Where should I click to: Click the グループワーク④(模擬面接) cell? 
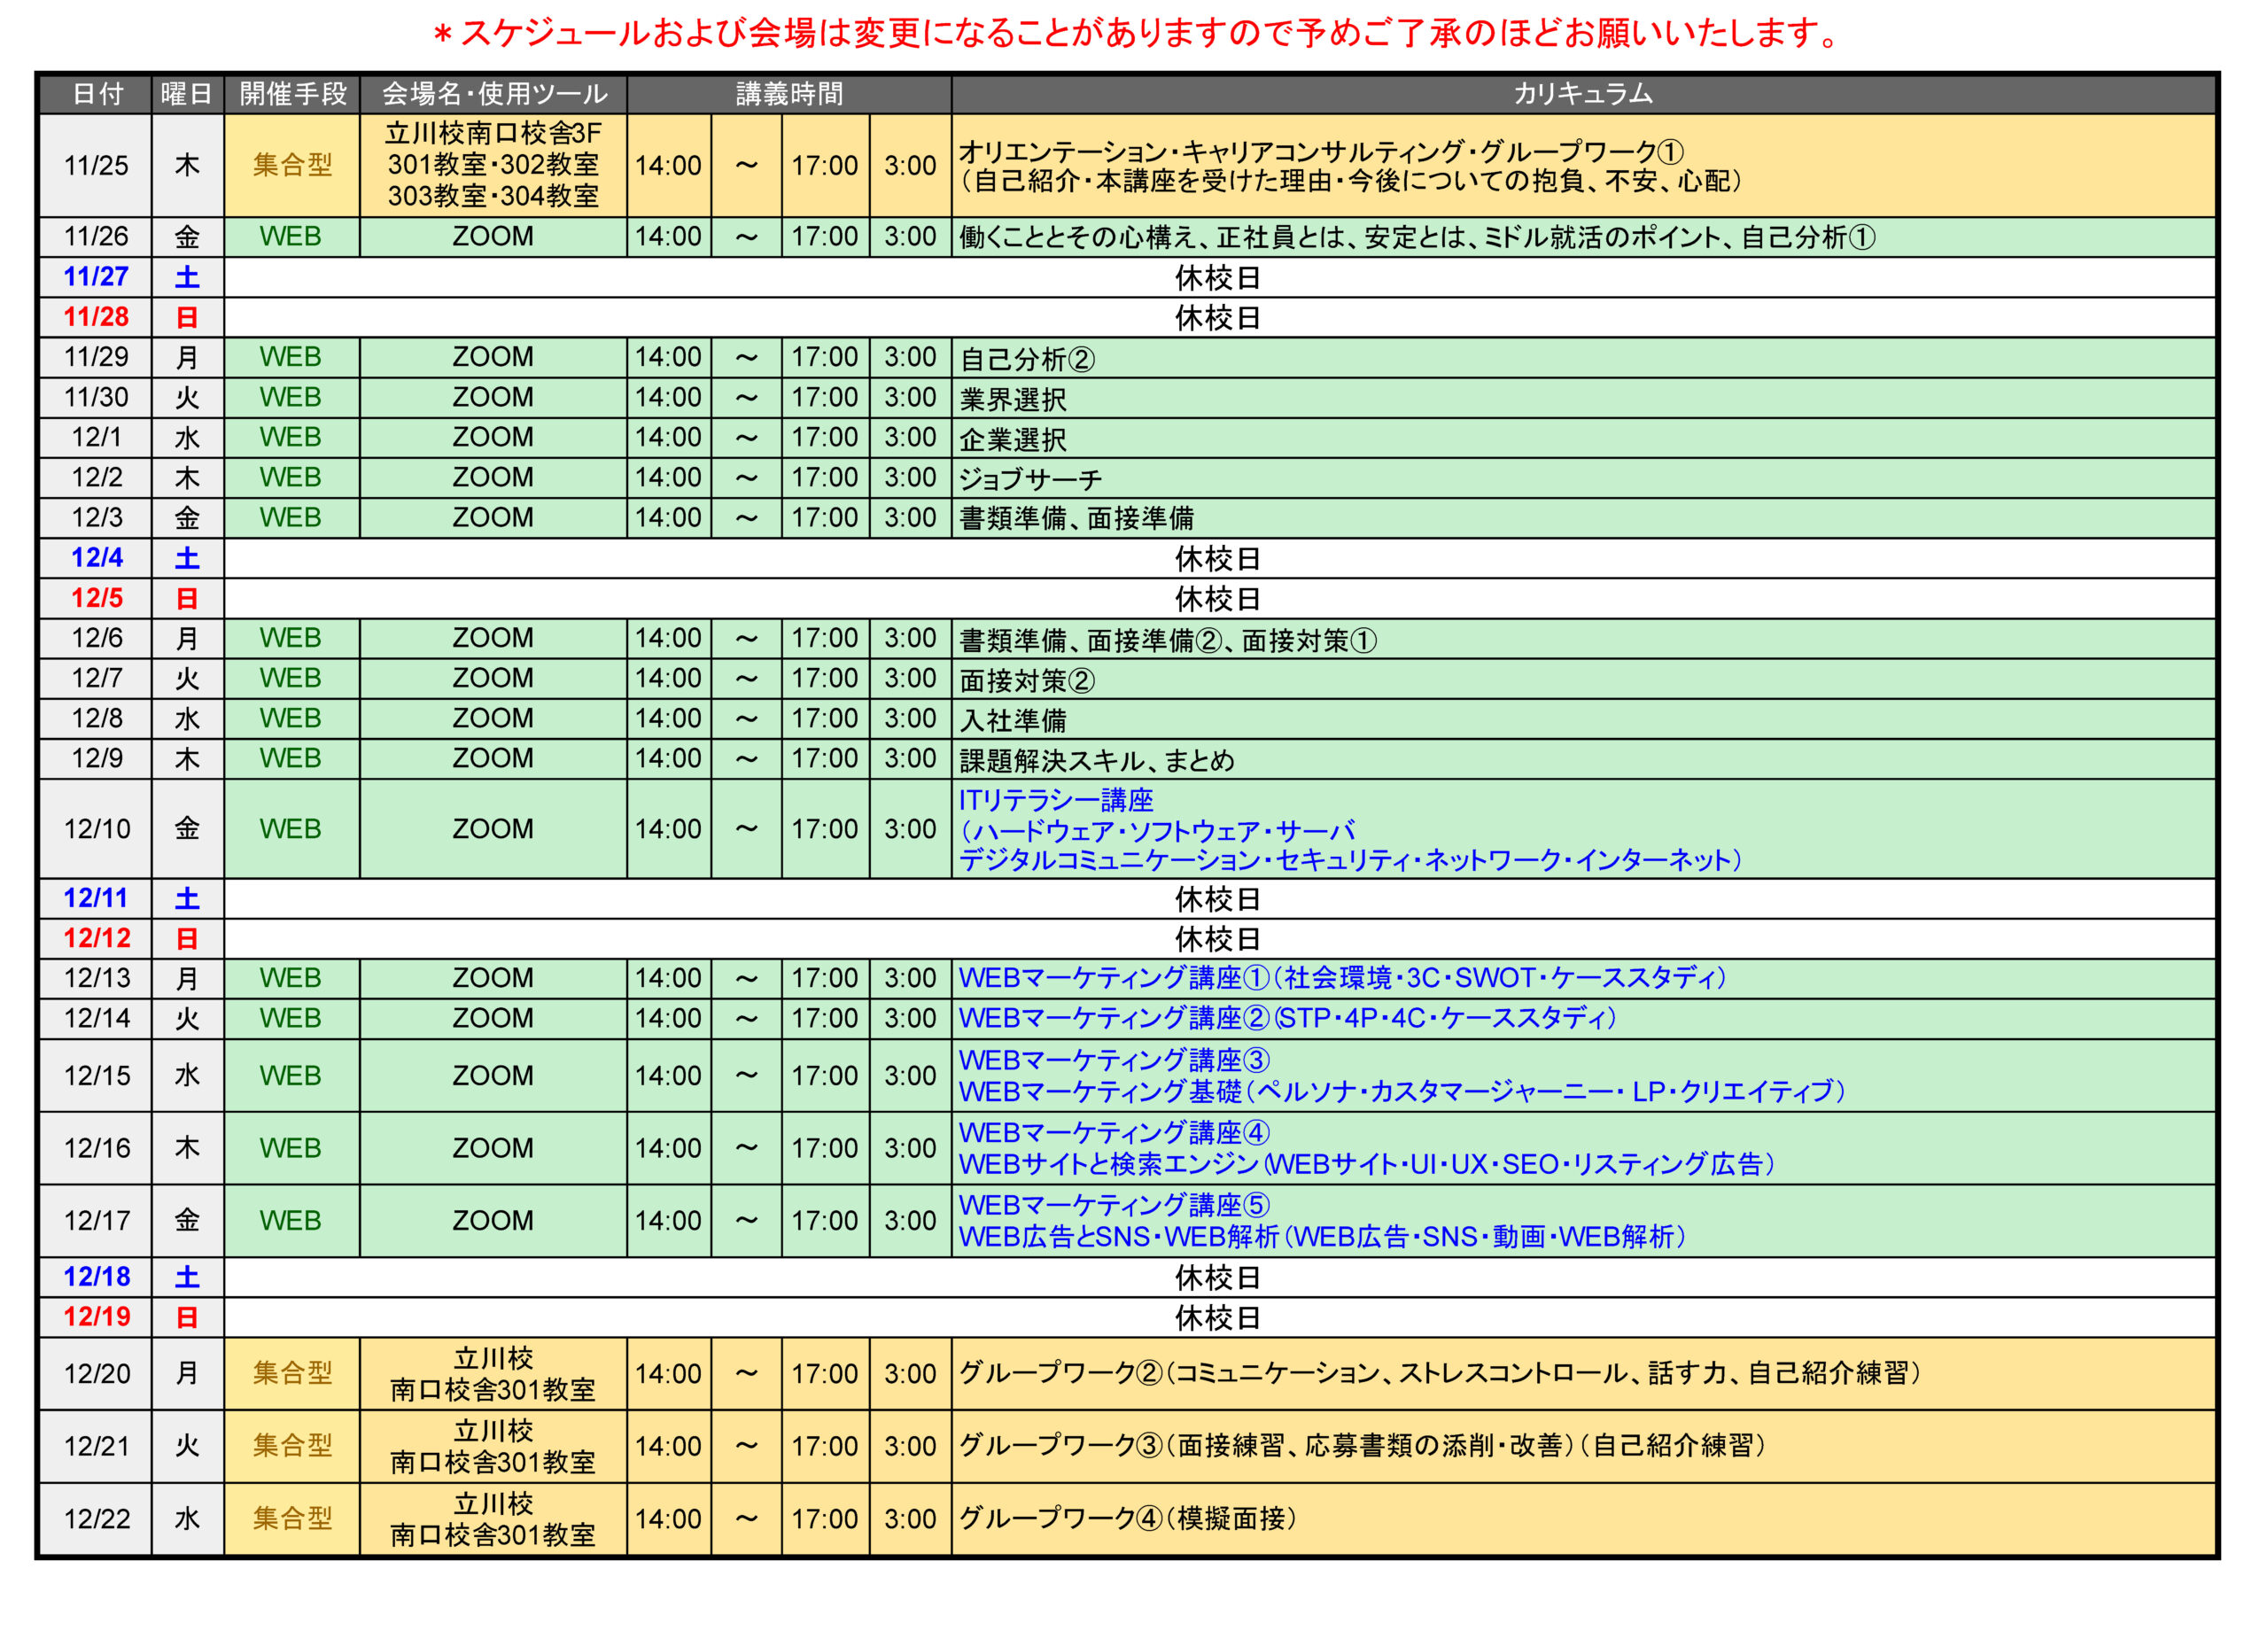[1583, 1519]
